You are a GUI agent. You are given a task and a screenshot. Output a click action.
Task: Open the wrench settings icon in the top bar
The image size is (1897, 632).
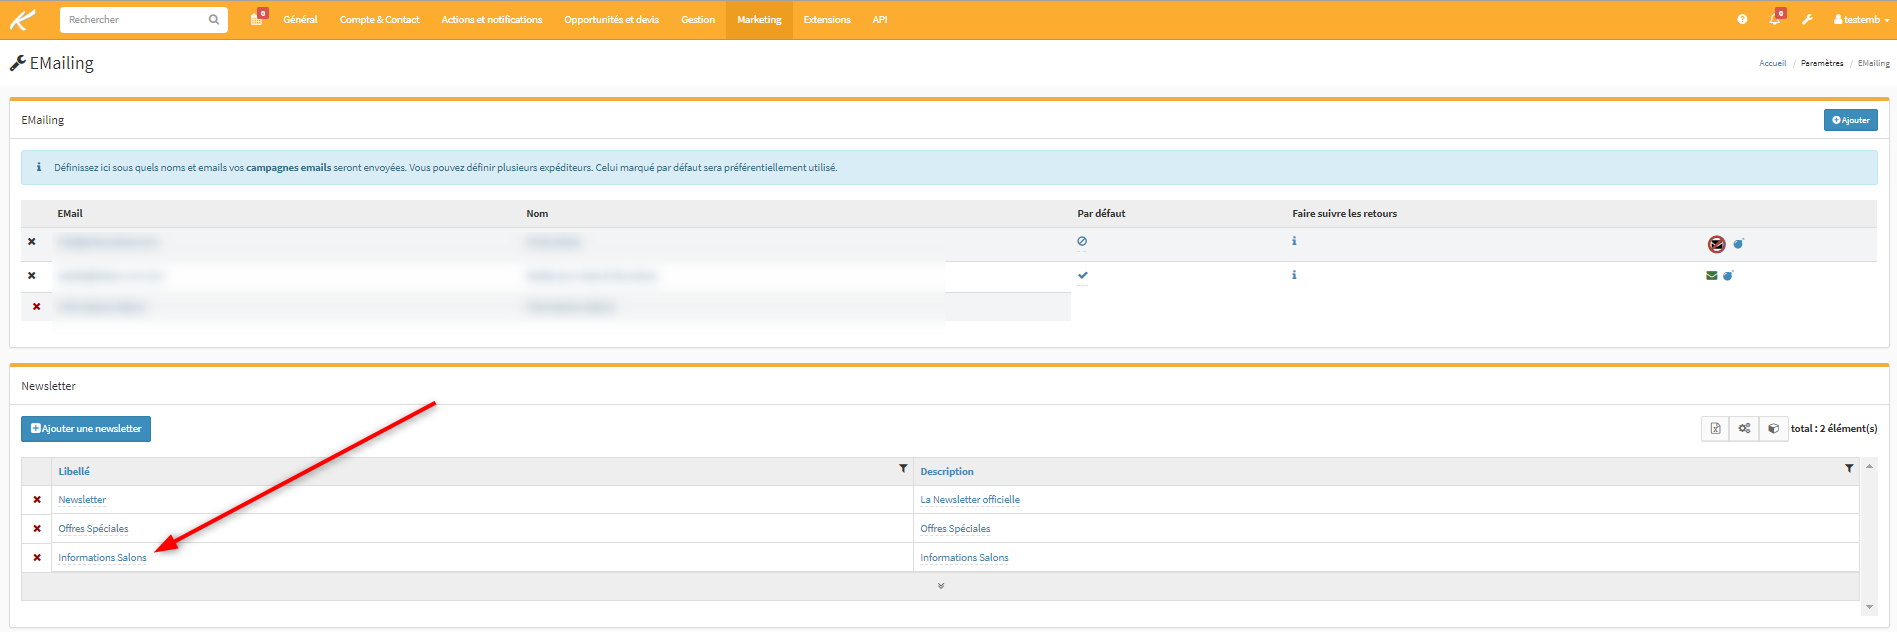[1807, 20]
